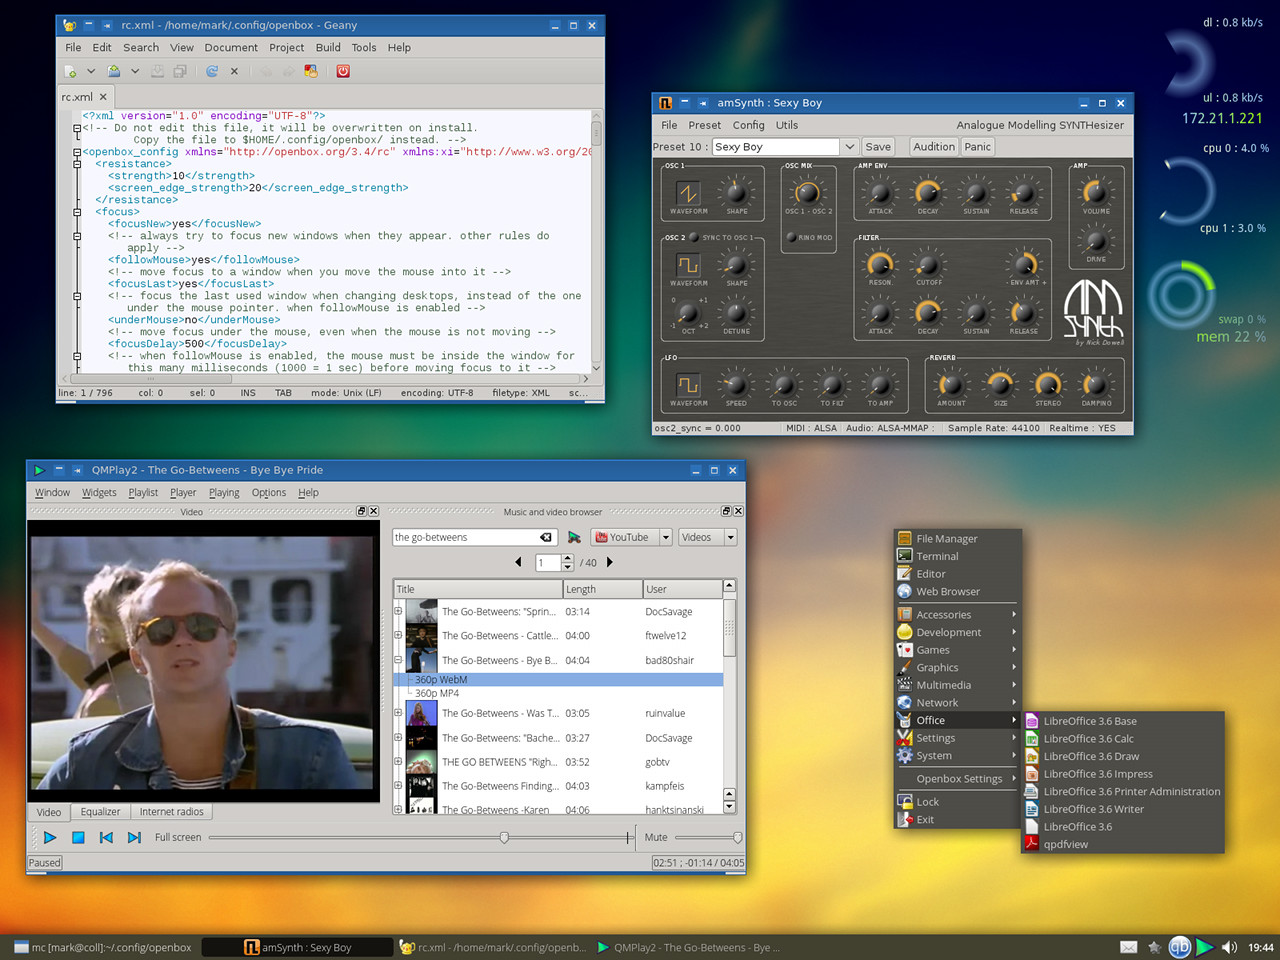This screenshot has width=1280, height=960.
Task: Click the reverb Damping knob in amSynth
Action: pos(1096,384)
